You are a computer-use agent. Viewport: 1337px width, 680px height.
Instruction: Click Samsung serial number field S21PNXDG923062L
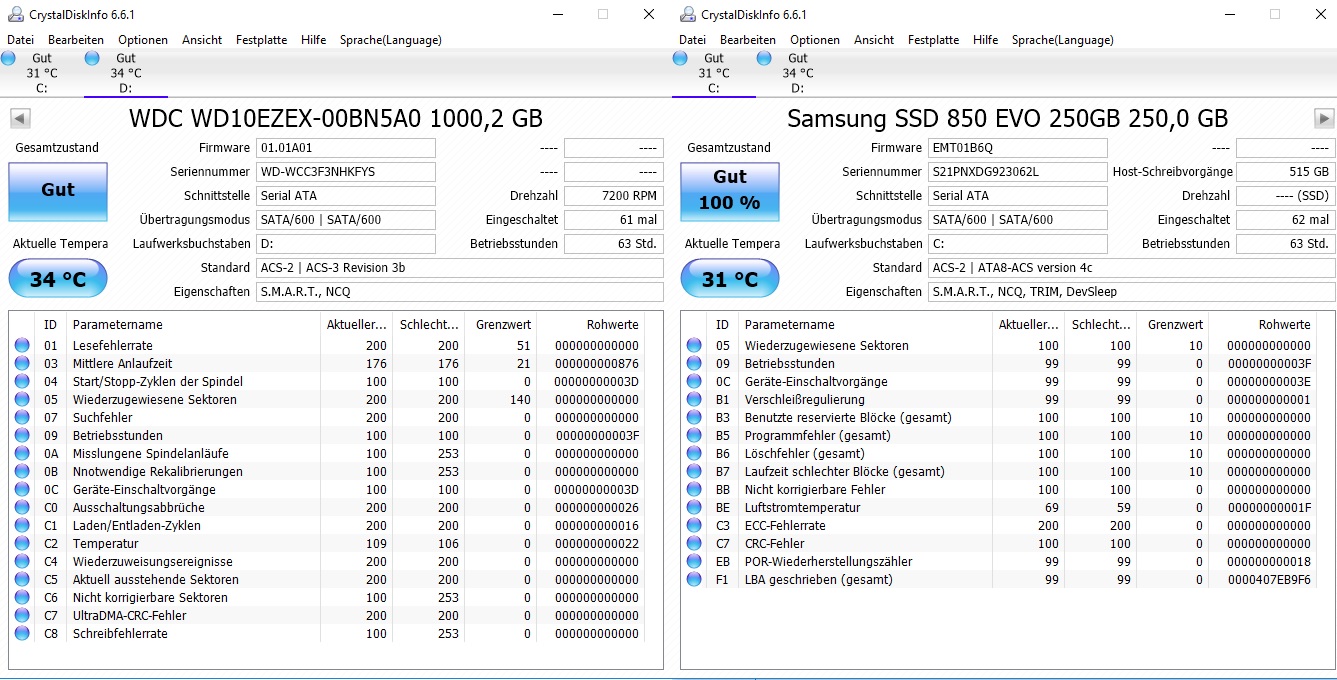[1018, 172]
